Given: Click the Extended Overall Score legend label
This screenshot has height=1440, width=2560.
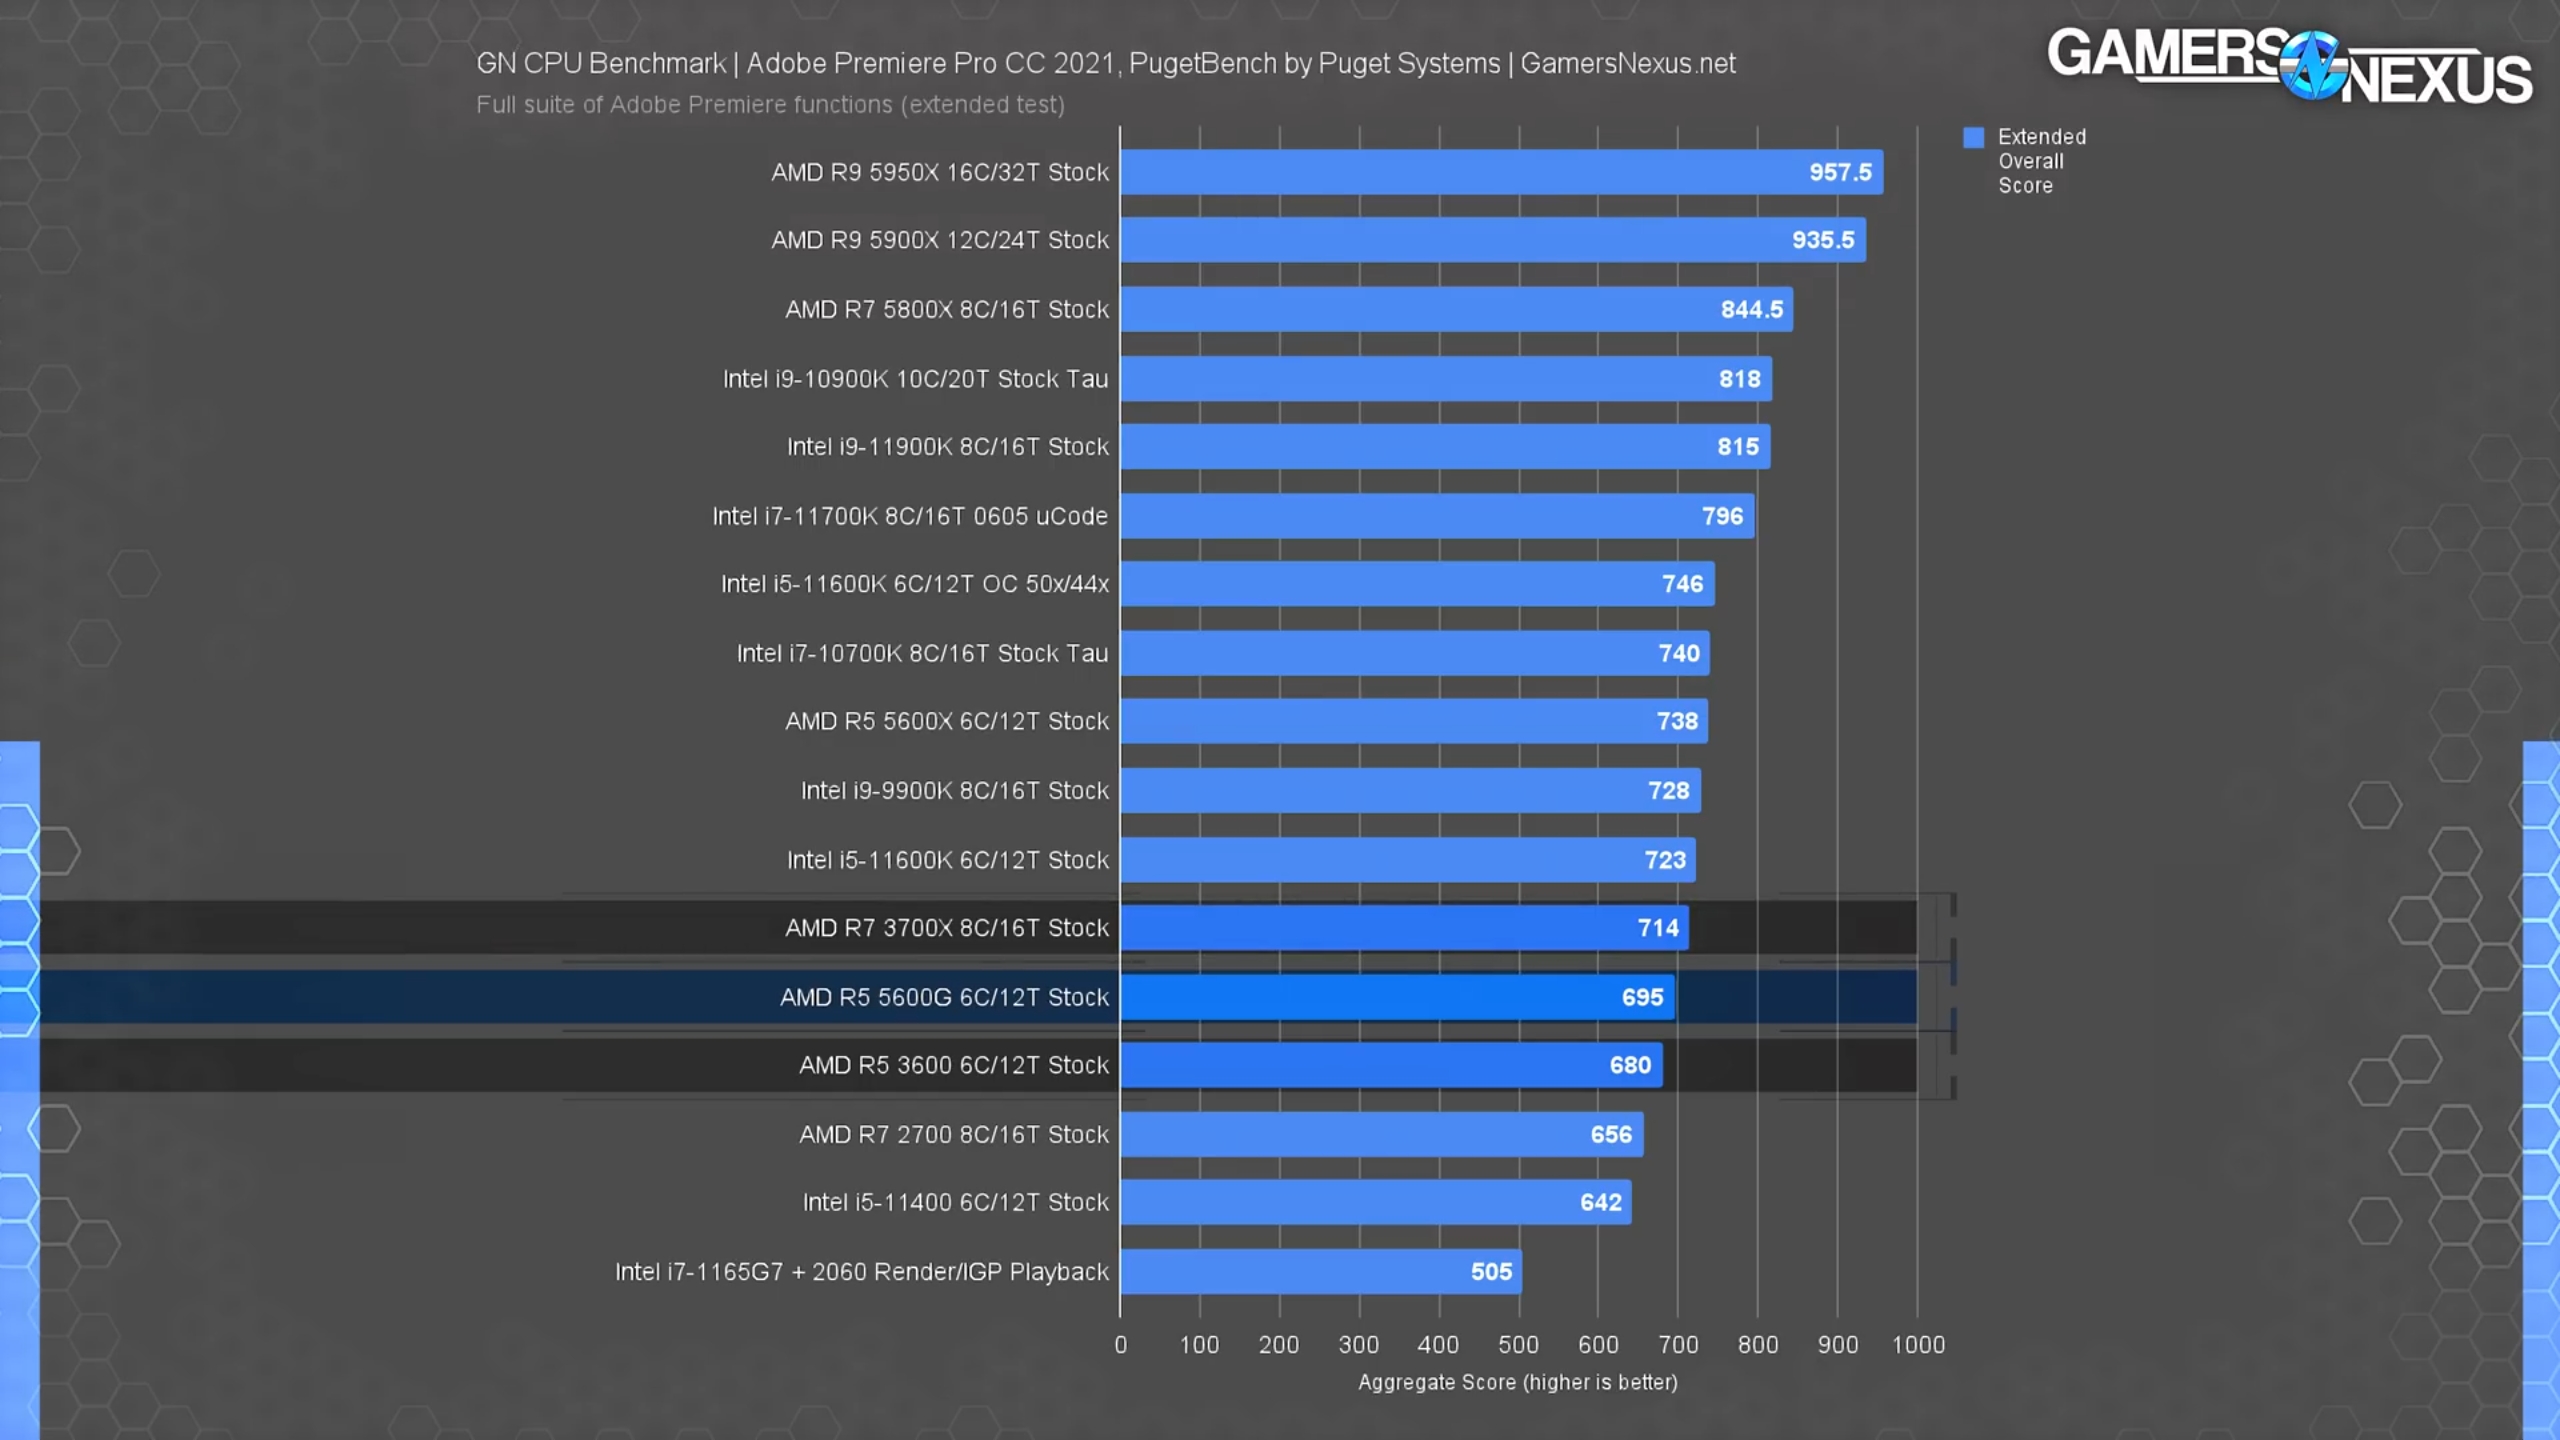Looking at the screenshot, I should point(2041,161).
